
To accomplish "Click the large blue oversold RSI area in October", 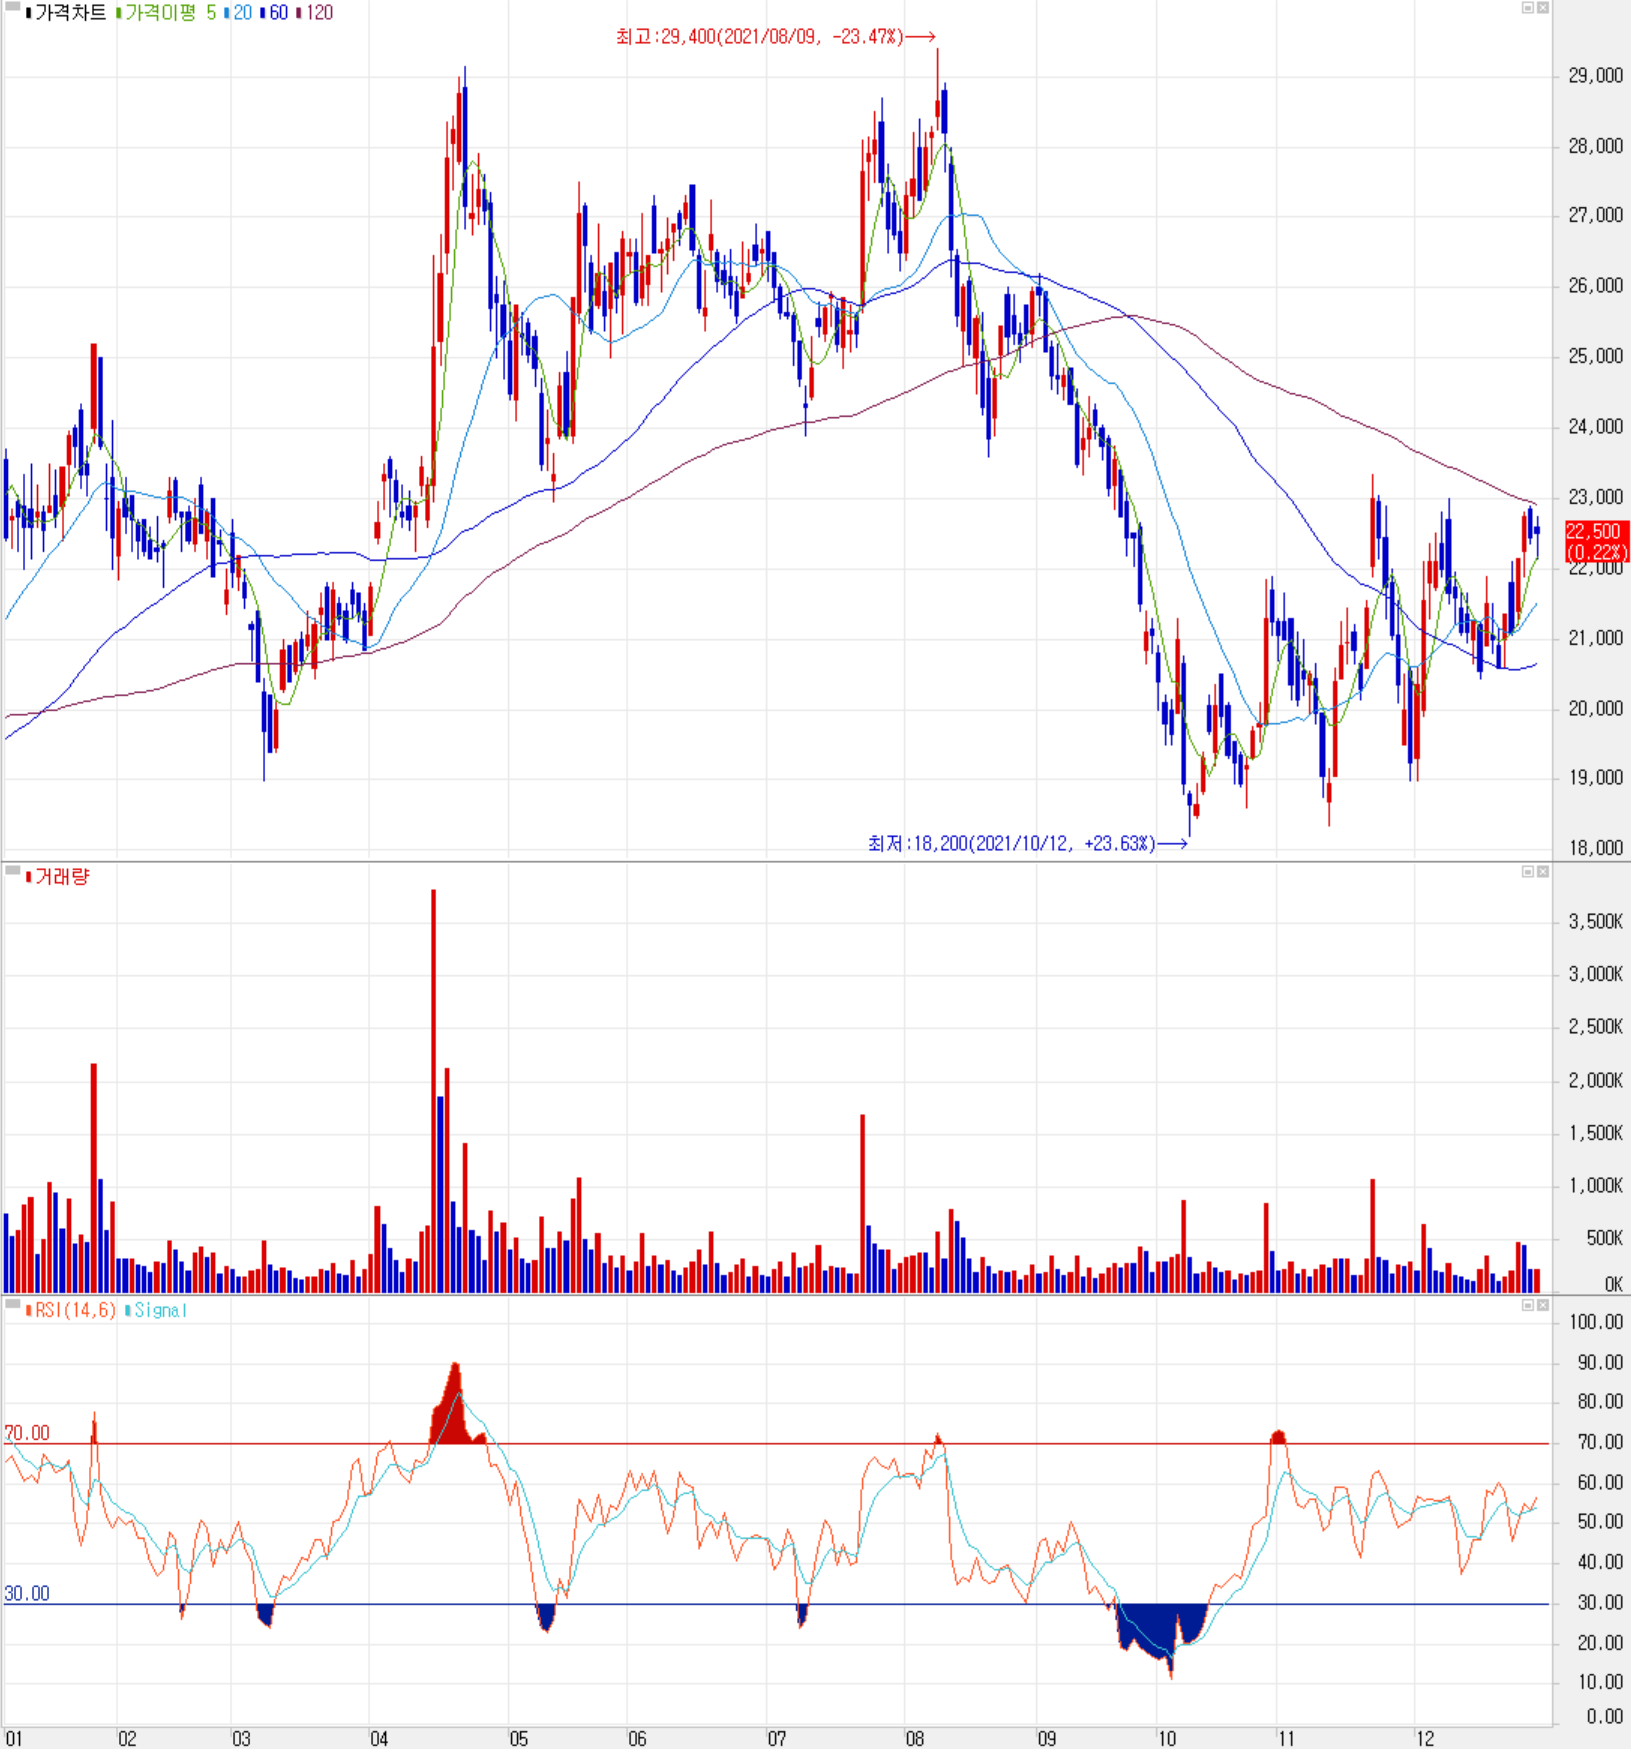I will [1160, 1632].
